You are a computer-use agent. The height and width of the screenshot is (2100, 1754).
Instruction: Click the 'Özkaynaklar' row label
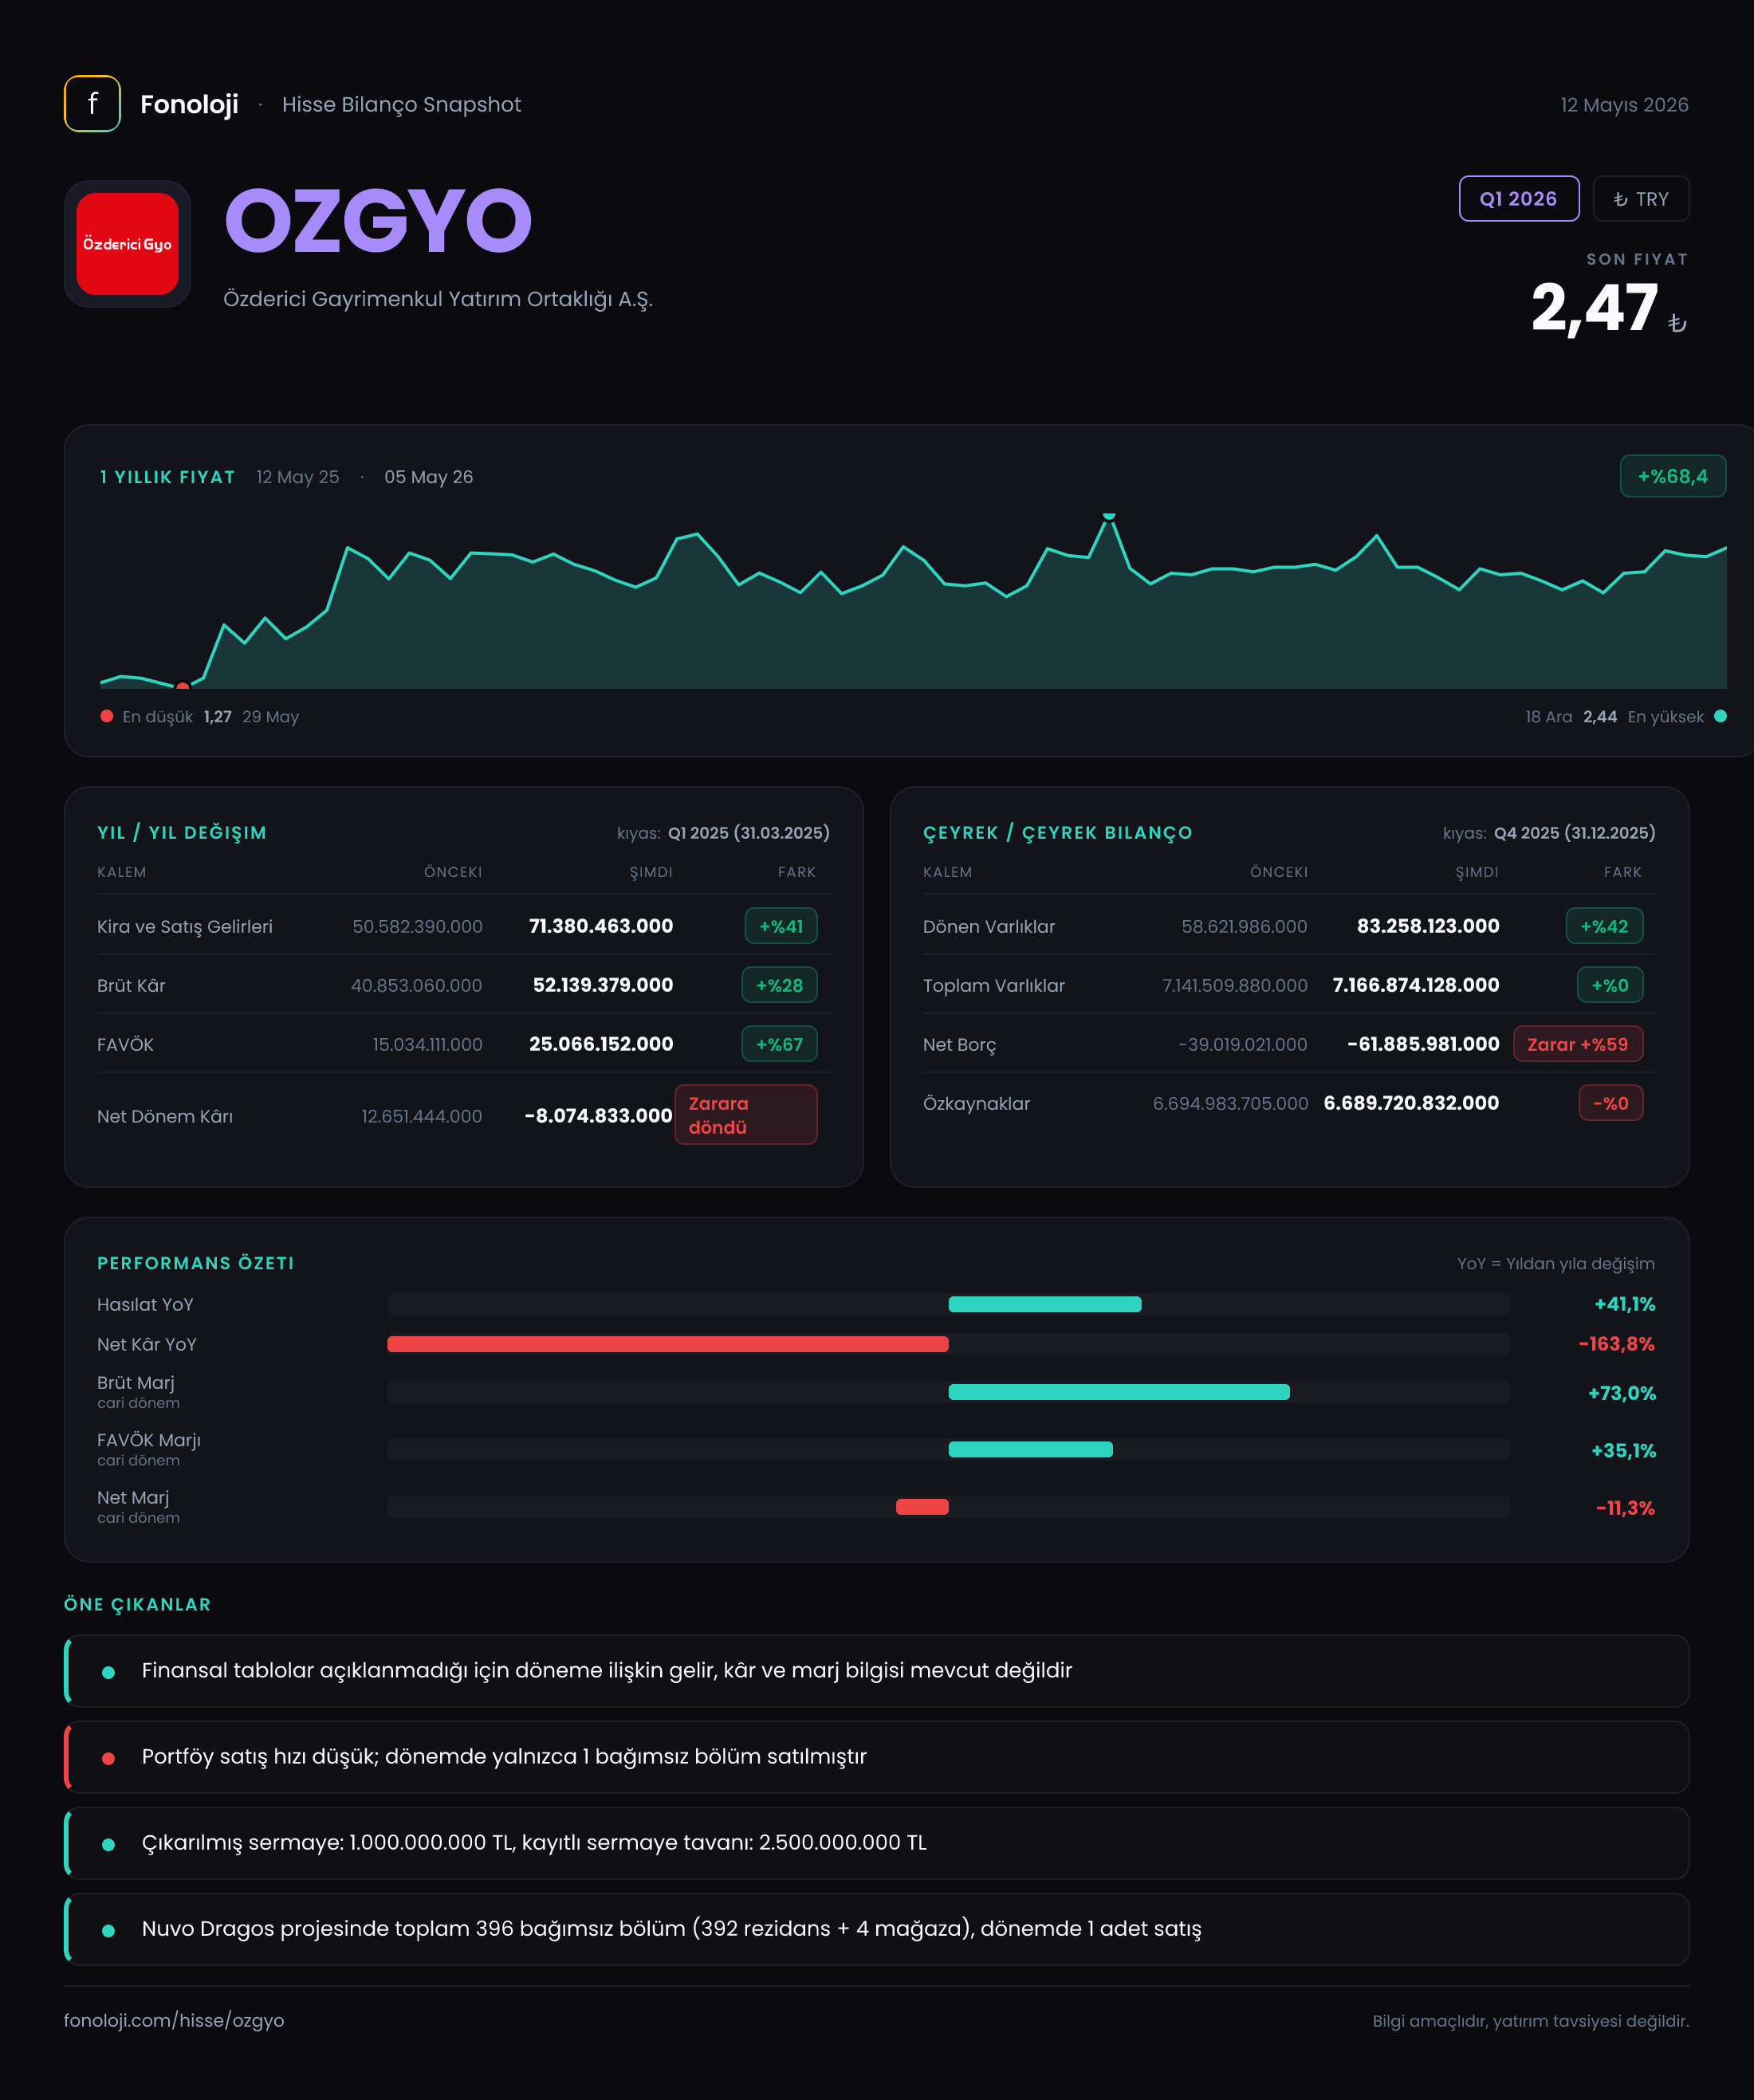pos(976,1103)
